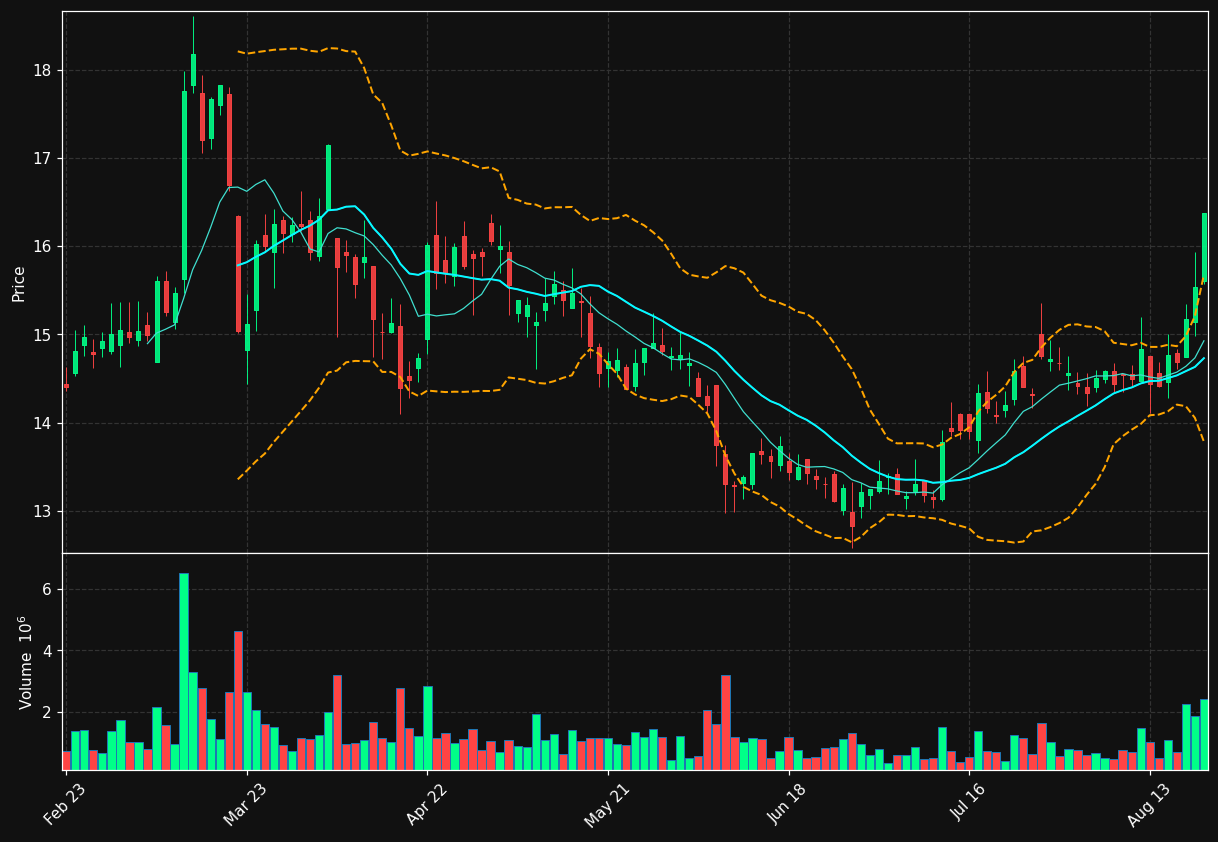1218x842 pixels.
Task: Click the Mar 23 date label
Action: [246, 805]
